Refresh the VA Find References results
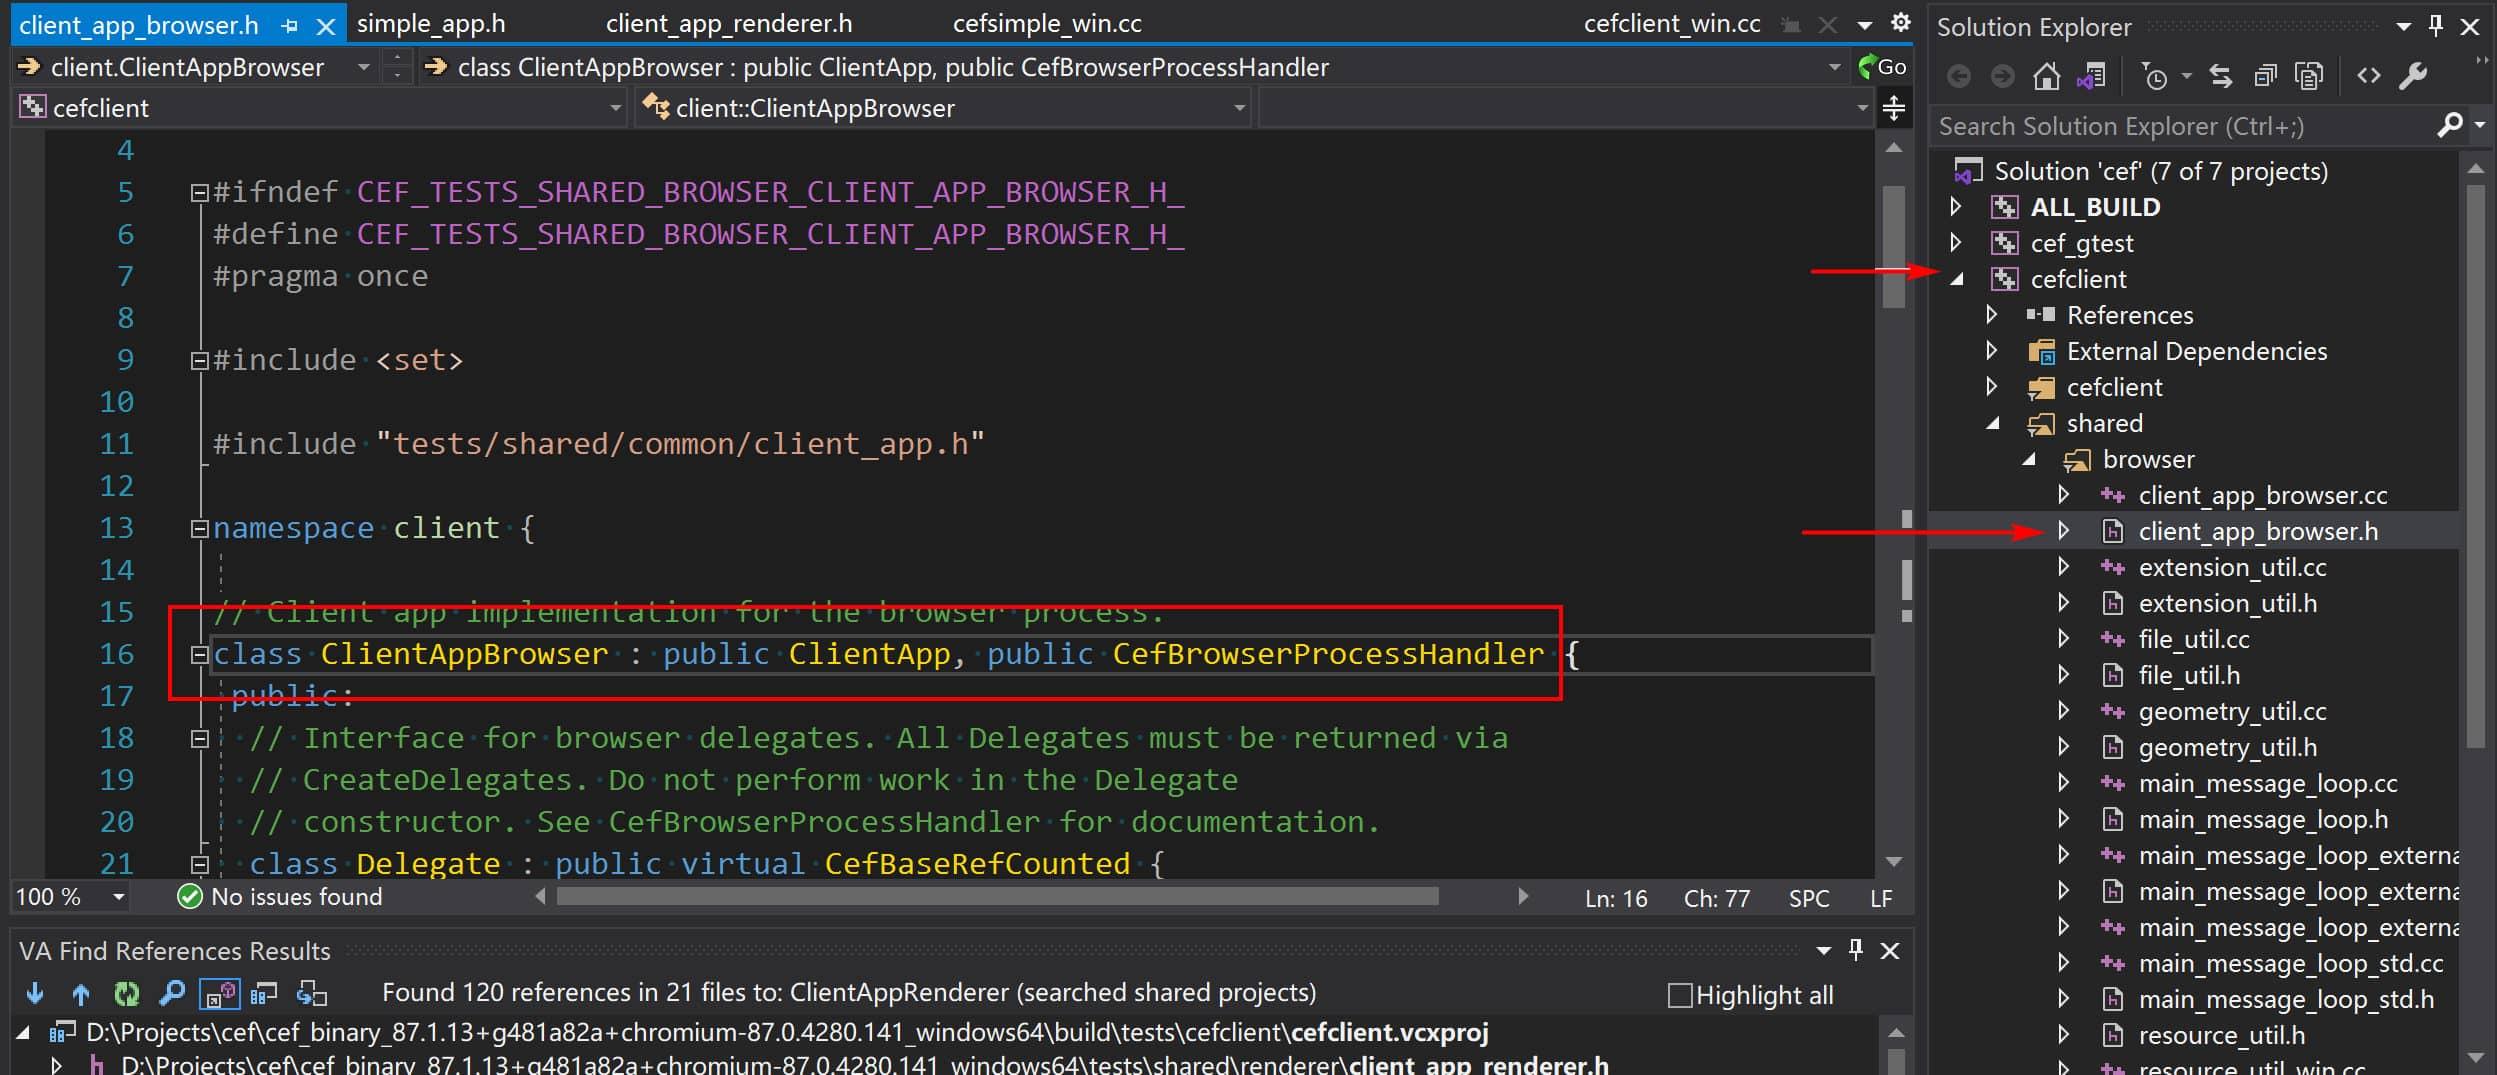 click(126, 993)
